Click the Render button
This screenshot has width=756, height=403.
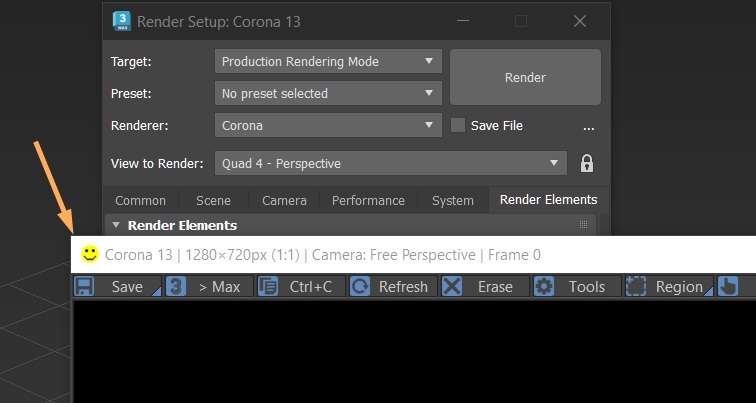(525, 77)
